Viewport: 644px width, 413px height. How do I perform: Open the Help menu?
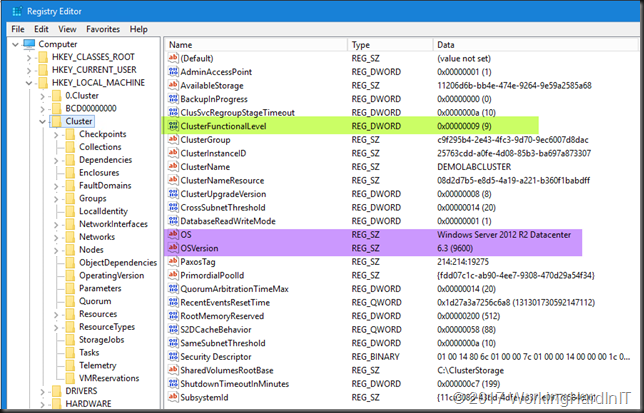[x=138, y=29]
